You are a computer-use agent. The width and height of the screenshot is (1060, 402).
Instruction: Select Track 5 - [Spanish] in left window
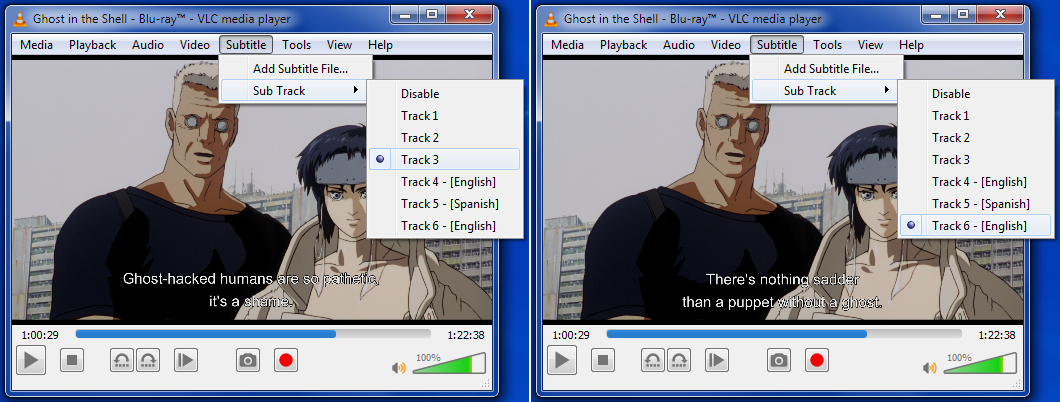445,203
